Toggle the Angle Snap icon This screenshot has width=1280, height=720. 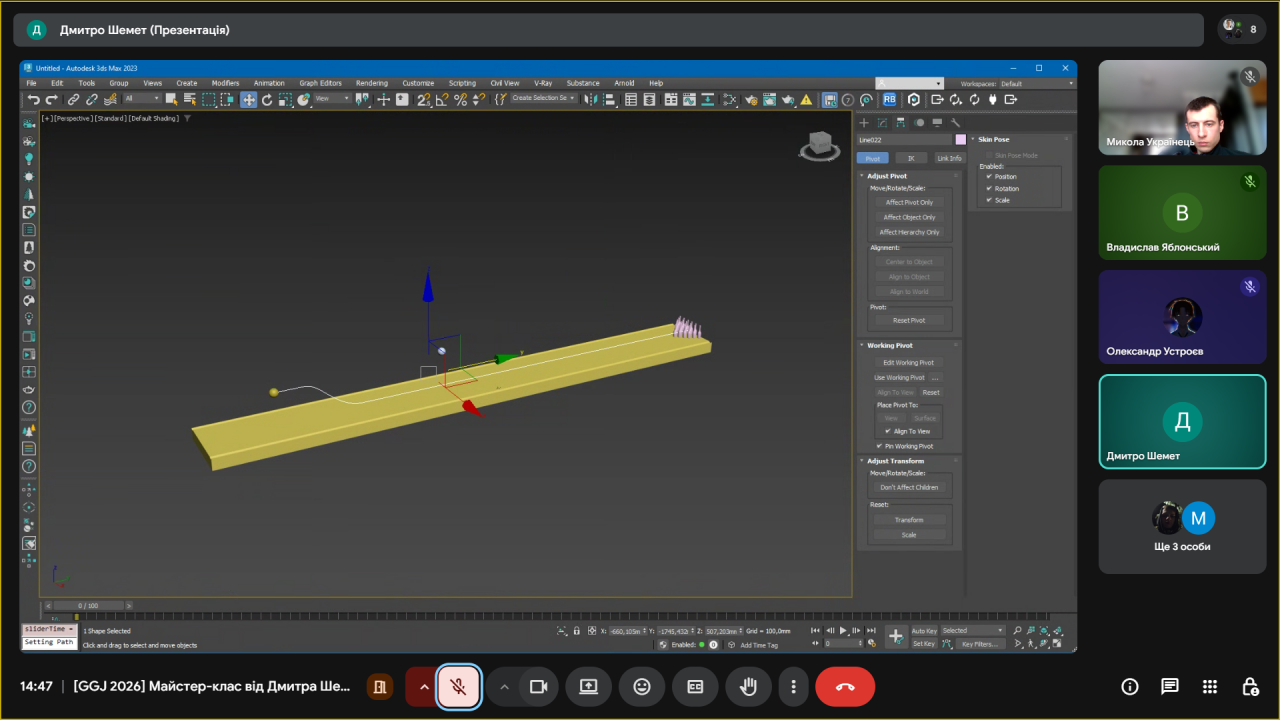[x=442, y=99]
